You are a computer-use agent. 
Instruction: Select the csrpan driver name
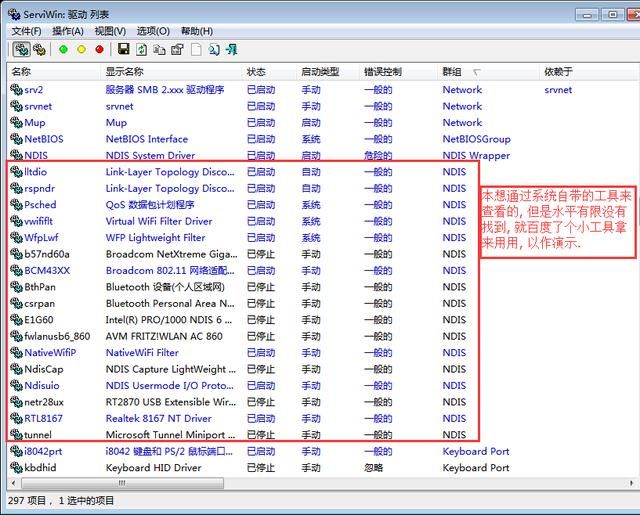coord(39,303)
